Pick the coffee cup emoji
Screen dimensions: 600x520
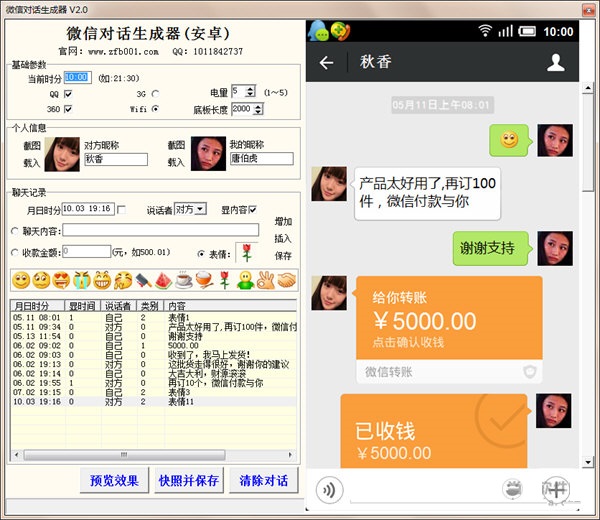184,280
